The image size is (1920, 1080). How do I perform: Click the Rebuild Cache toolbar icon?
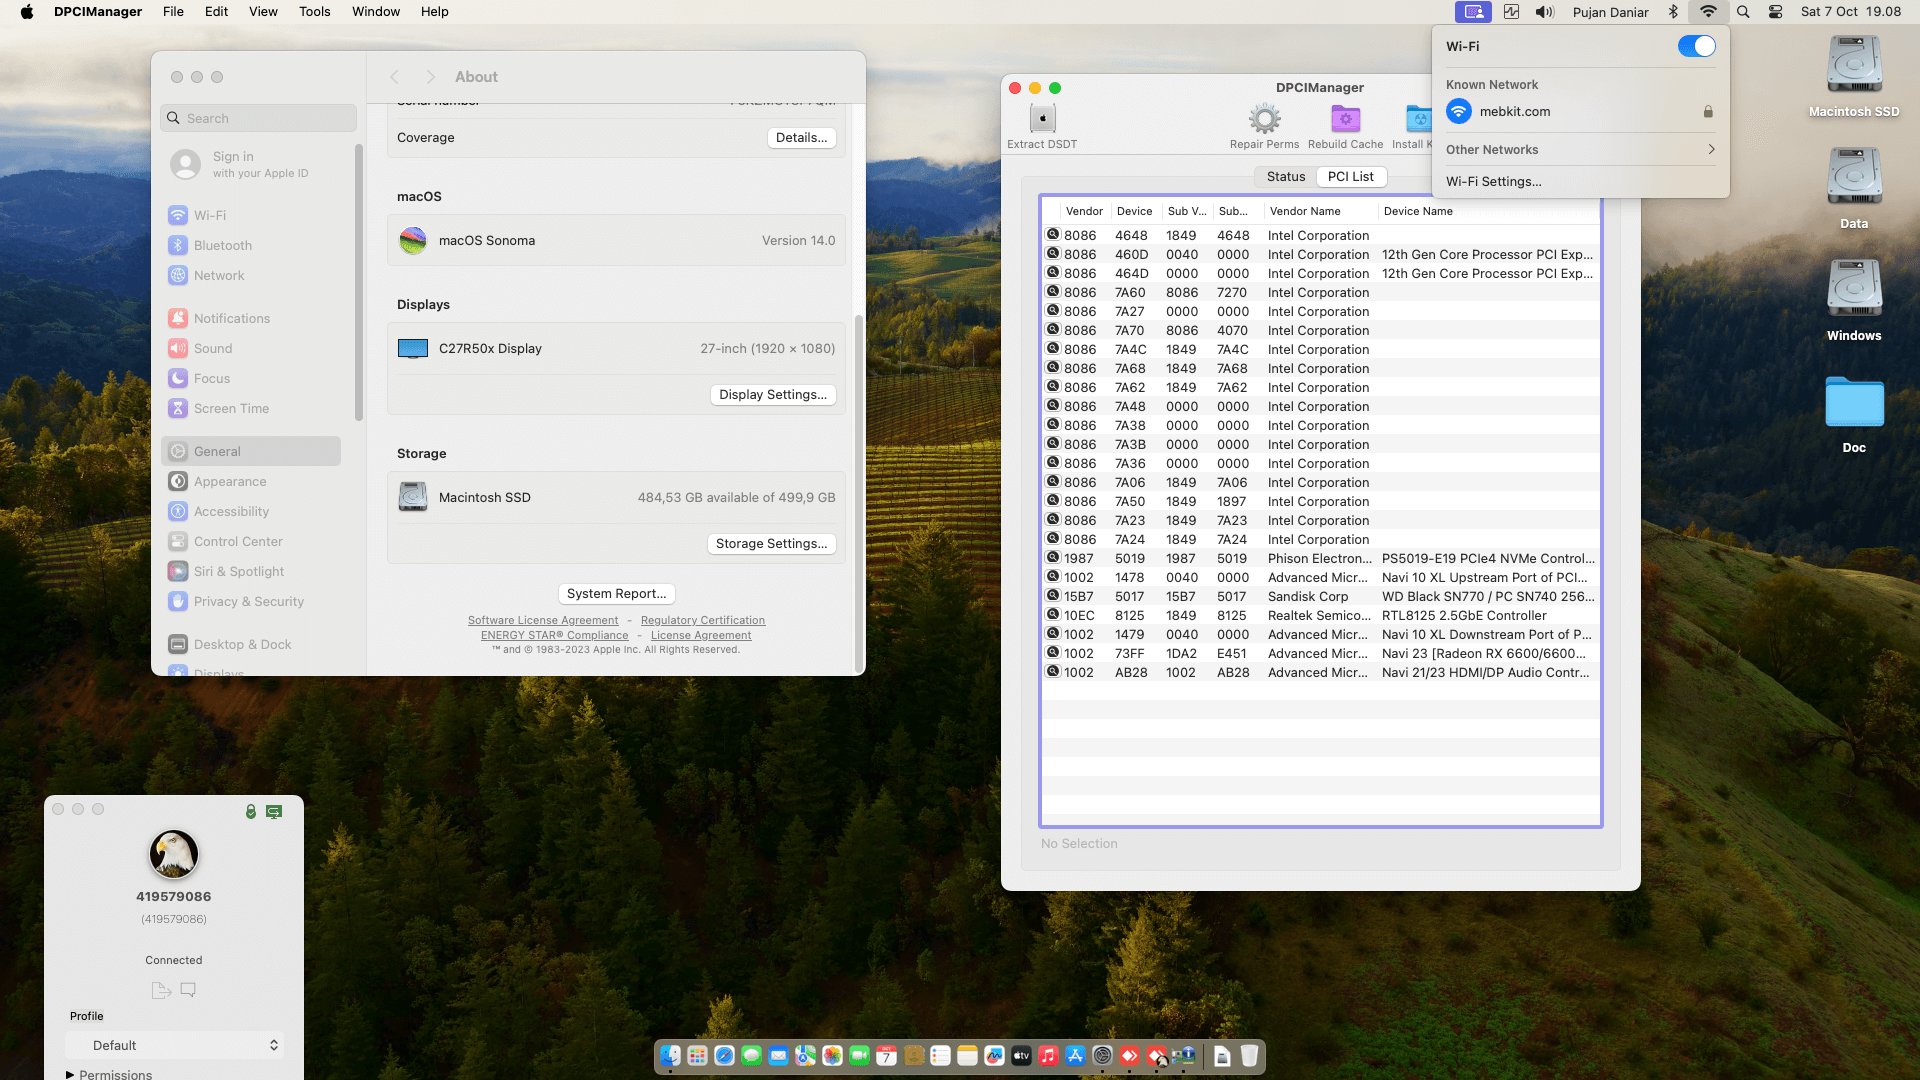1345,119
